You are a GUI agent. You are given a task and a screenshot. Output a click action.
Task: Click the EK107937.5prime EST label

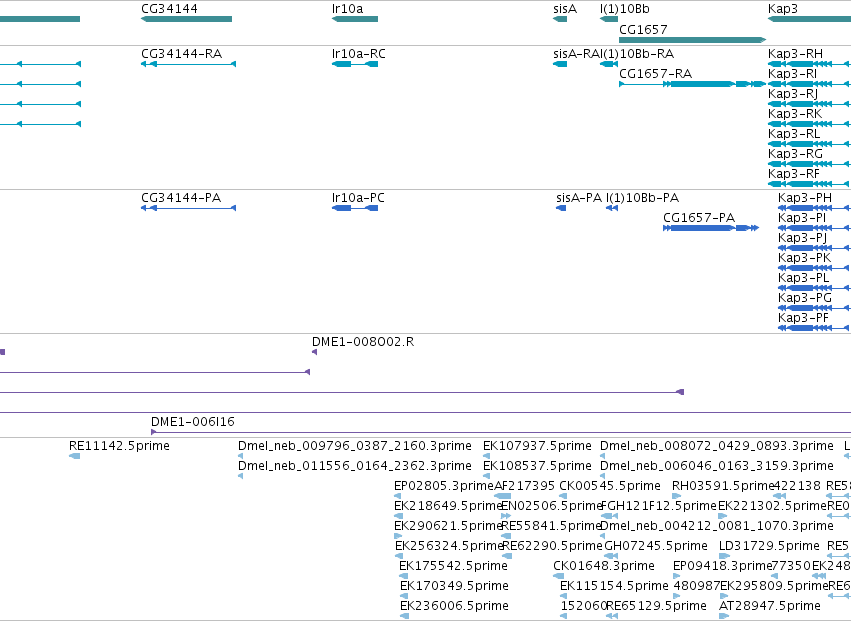[x=537, y=446]
